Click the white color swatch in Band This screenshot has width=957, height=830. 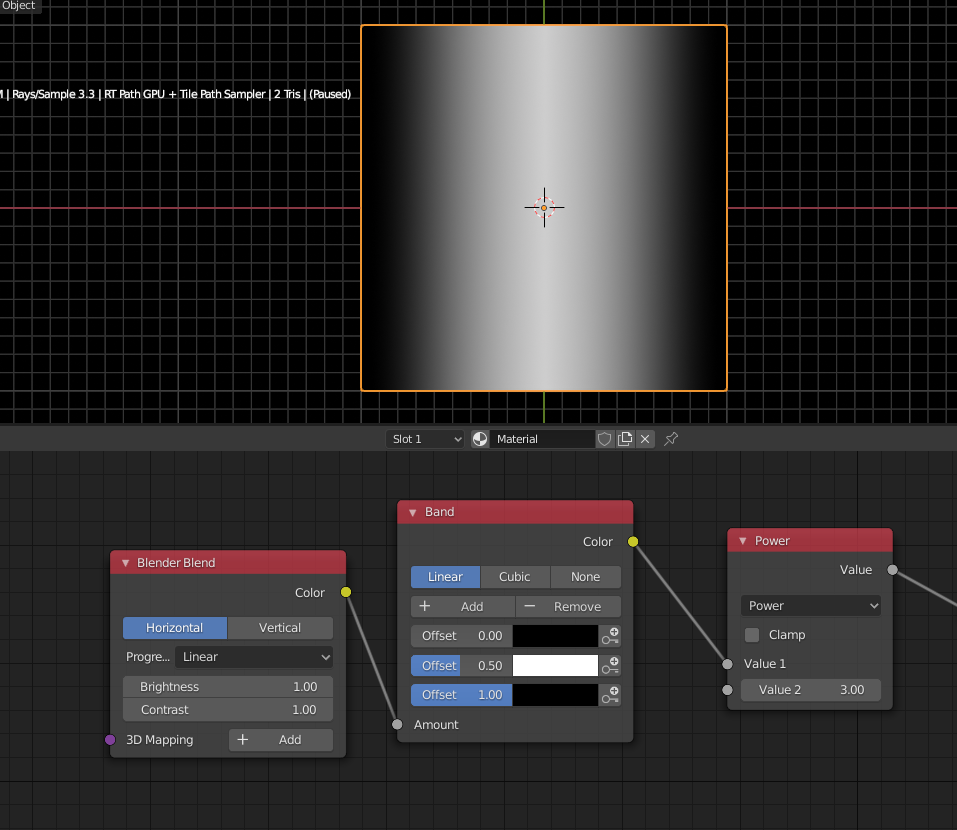tap(555, 665)
